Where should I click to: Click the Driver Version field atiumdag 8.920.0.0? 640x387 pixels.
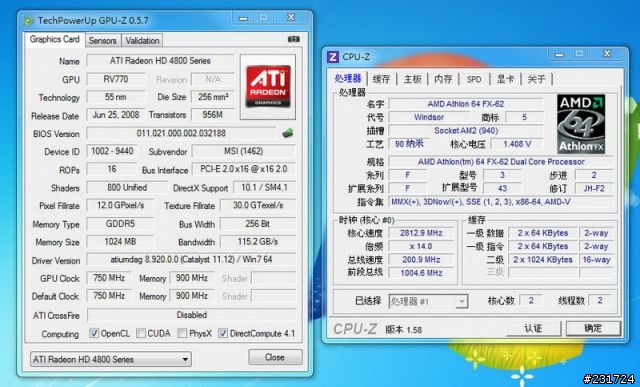click(x=191, y=260)
